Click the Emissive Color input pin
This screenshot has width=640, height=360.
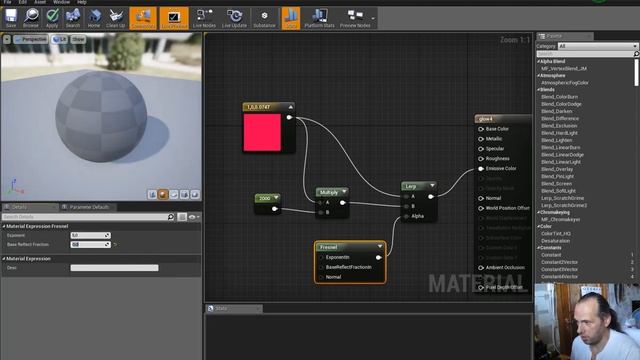click(481, 169)
